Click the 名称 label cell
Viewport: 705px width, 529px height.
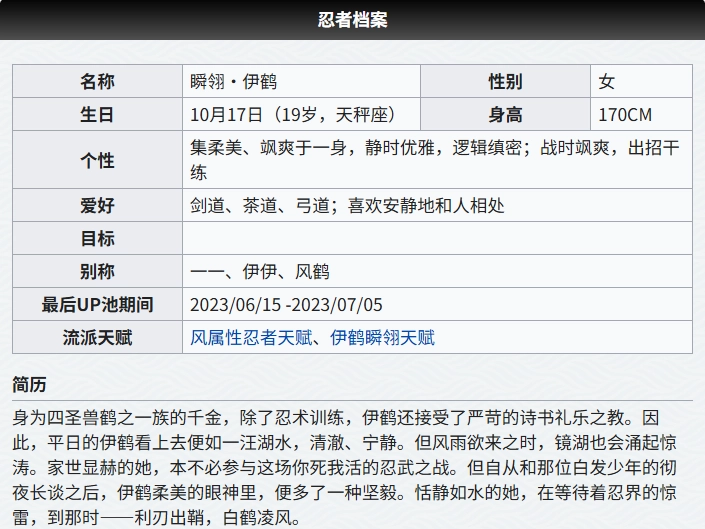click(x=97, y=82)
